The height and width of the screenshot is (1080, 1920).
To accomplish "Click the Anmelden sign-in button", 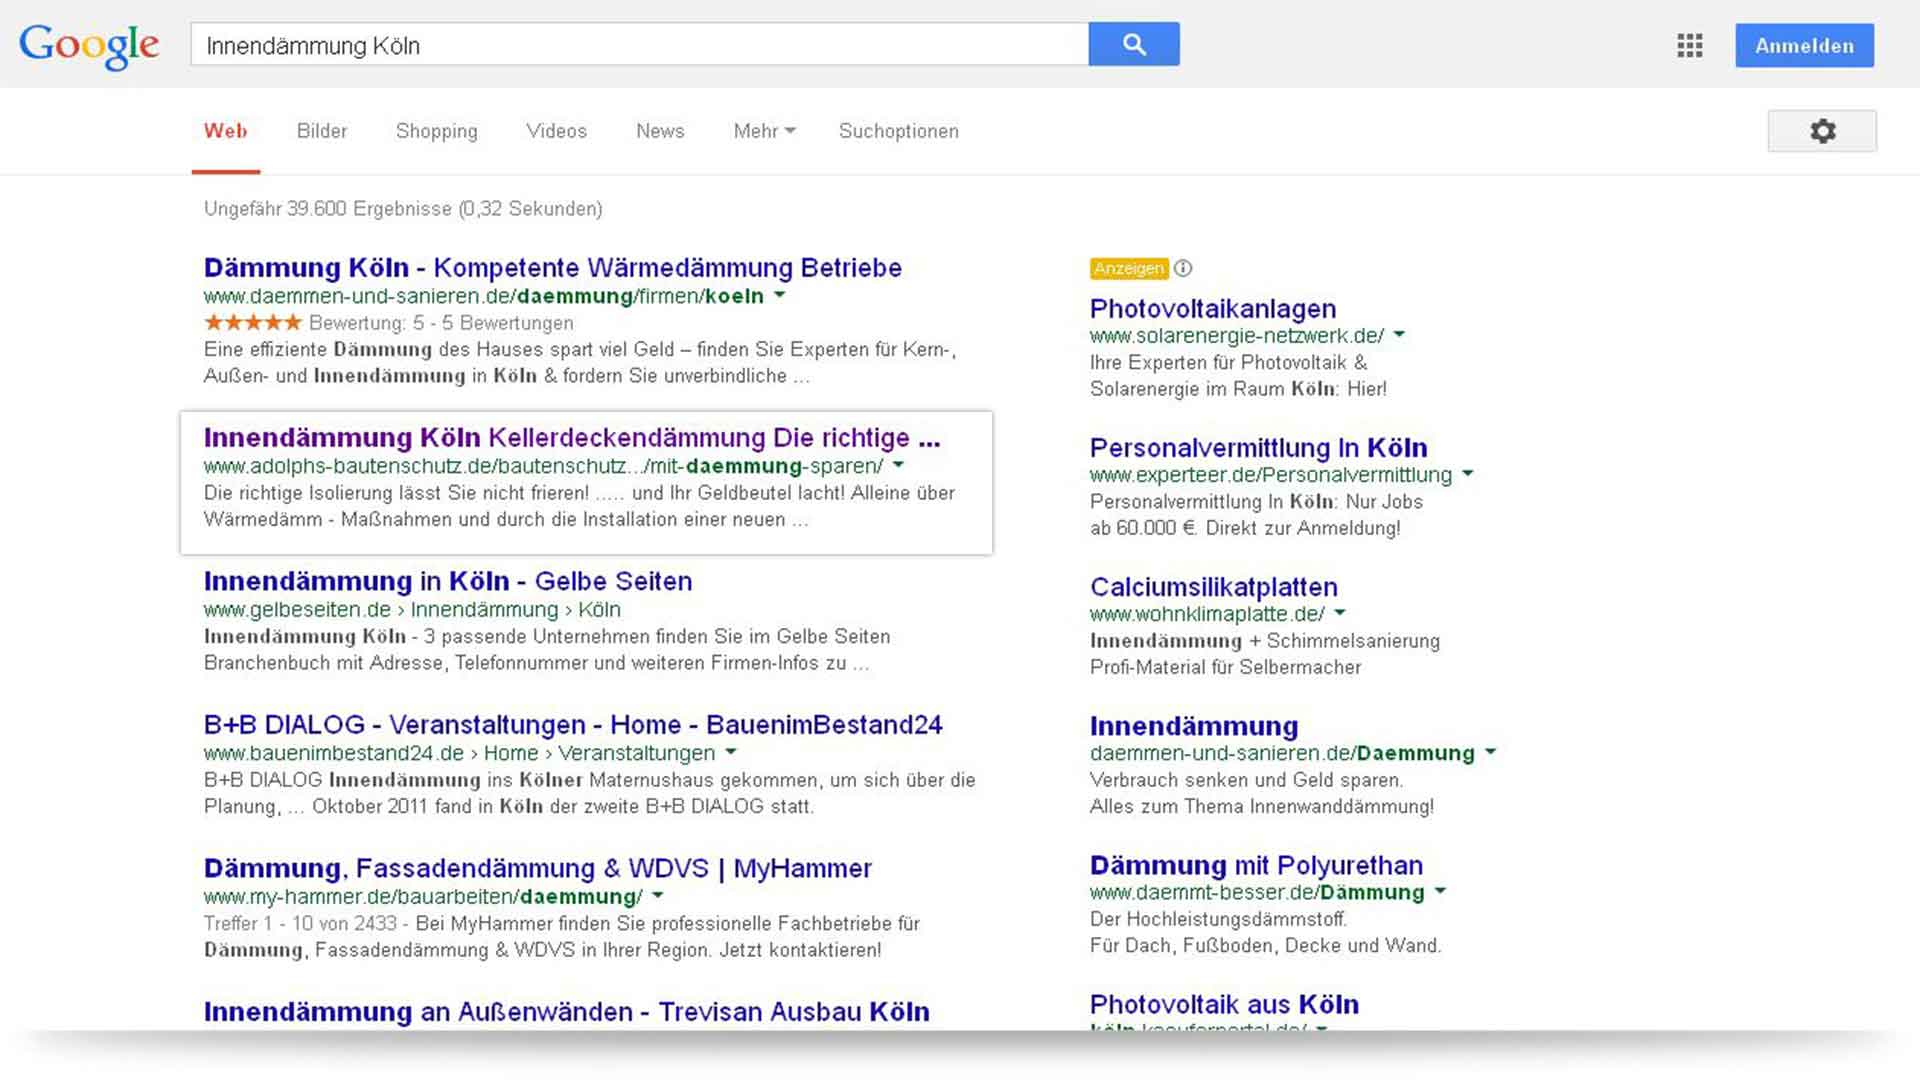I will (x=1804, y=45).
